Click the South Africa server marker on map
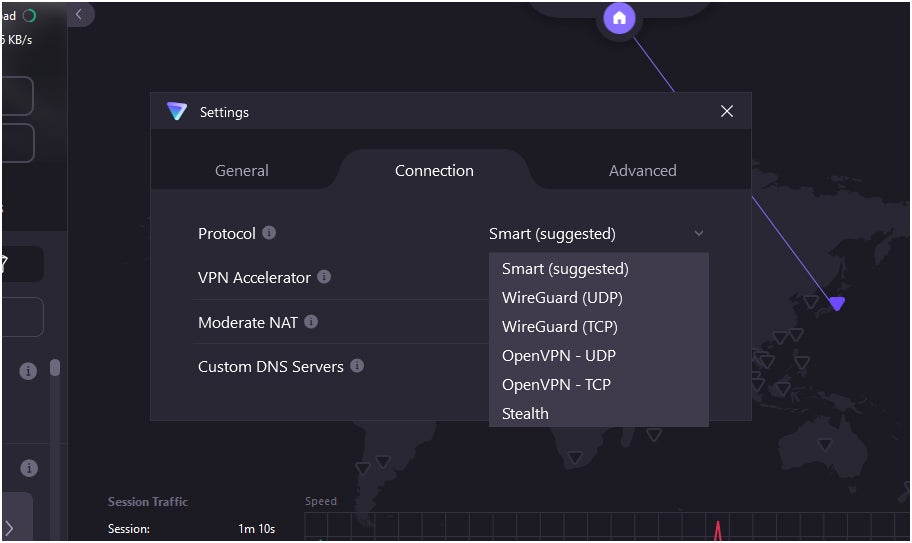Screen dimensions: 912x543 (575, 458)
